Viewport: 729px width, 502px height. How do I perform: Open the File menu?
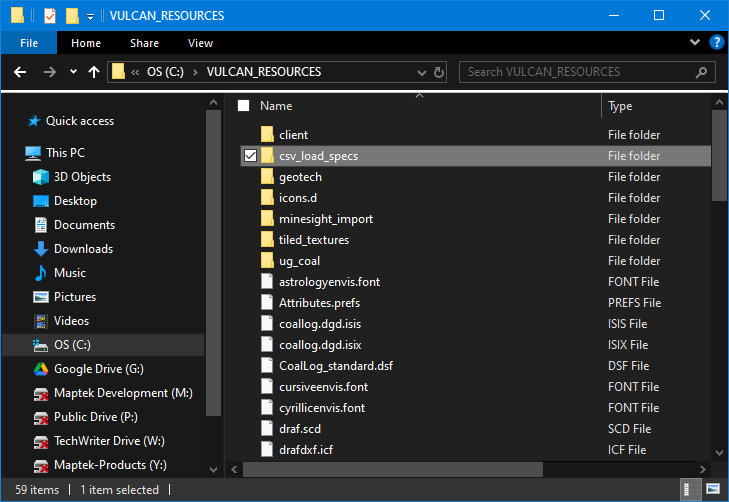[29, 43]
